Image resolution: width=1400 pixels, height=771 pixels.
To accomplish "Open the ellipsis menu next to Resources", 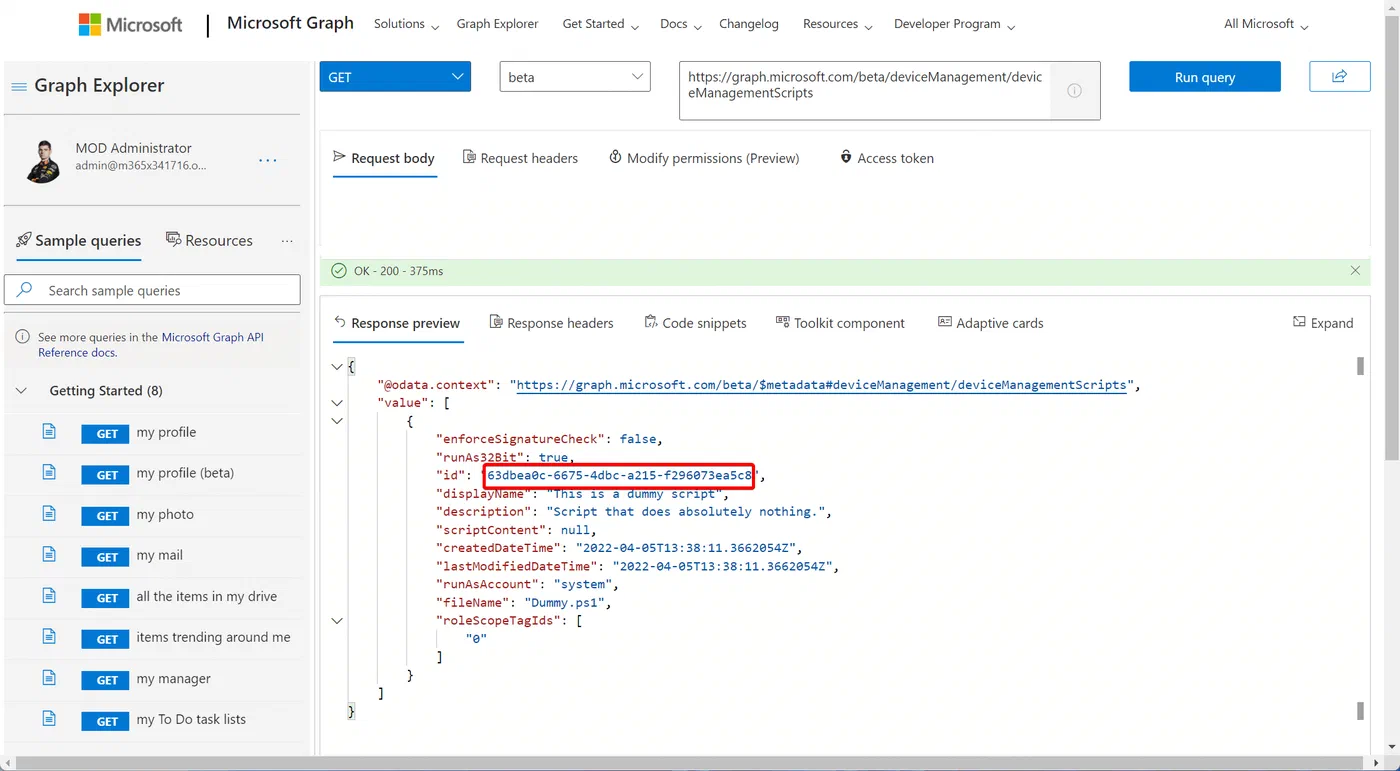I will (x=287, y=241).
